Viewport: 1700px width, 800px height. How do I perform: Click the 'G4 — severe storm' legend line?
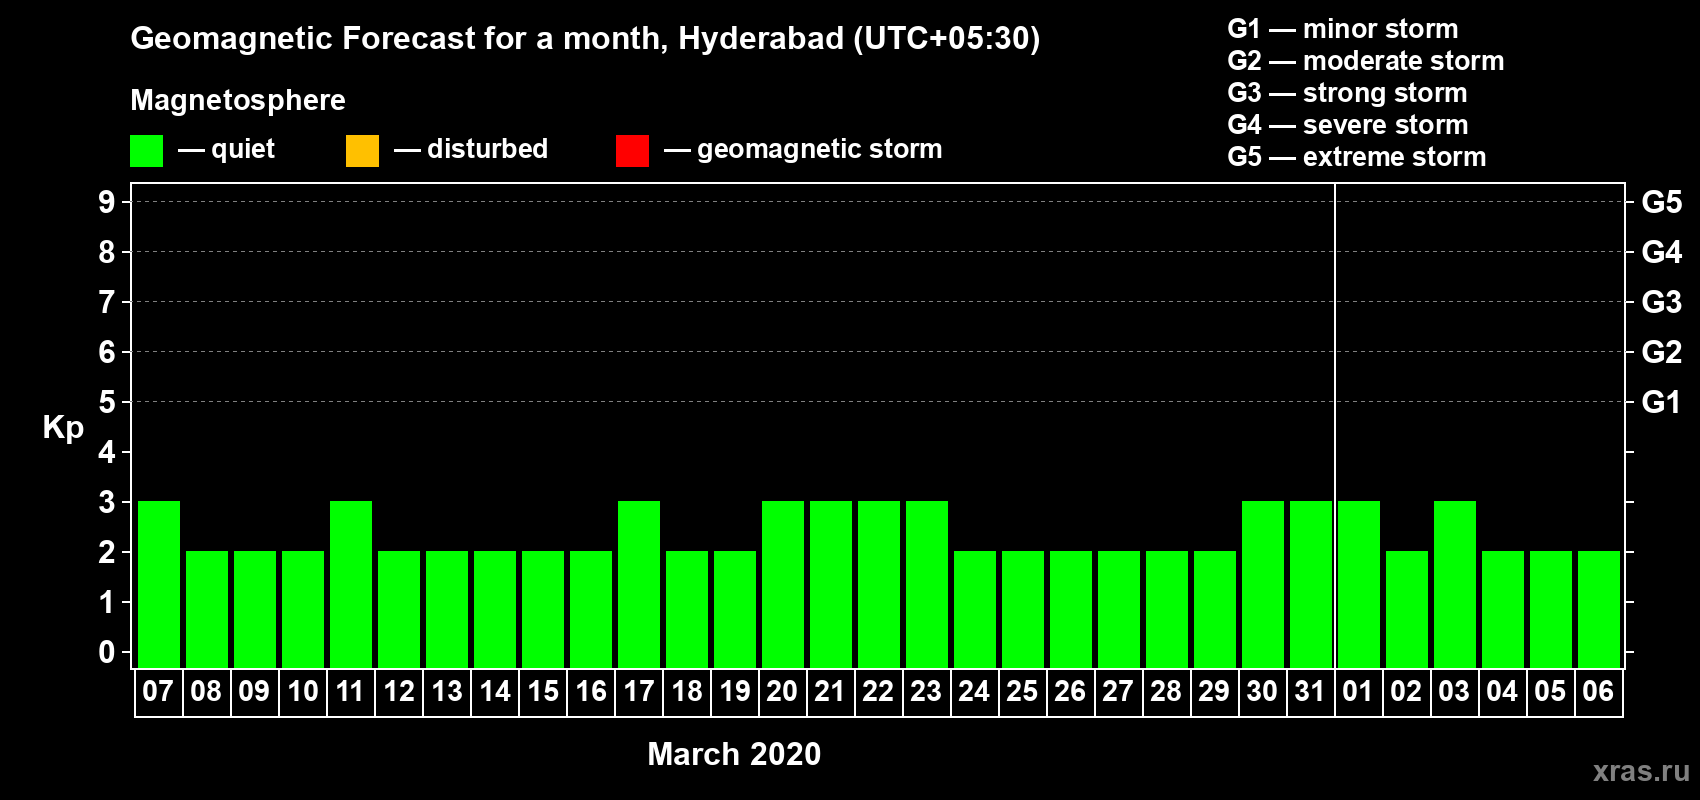click(1348, 125)
